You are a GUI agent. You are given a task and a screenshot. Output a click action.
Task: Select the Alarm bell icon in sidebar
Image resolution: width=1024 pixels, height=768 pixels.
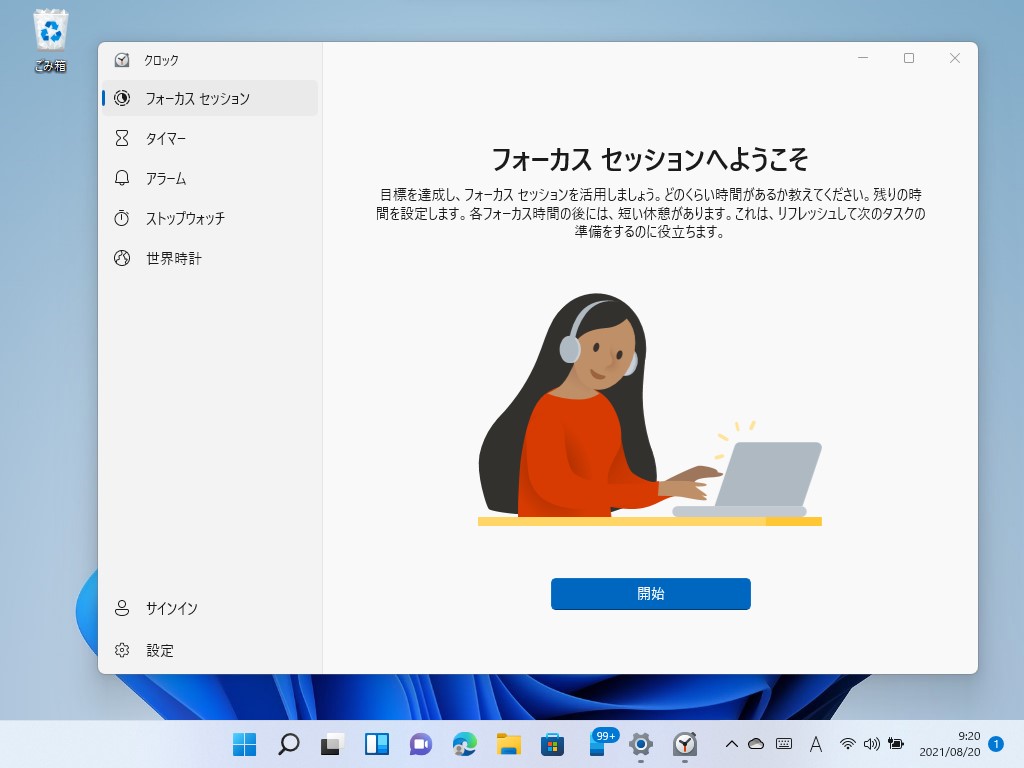click(122, 178)
